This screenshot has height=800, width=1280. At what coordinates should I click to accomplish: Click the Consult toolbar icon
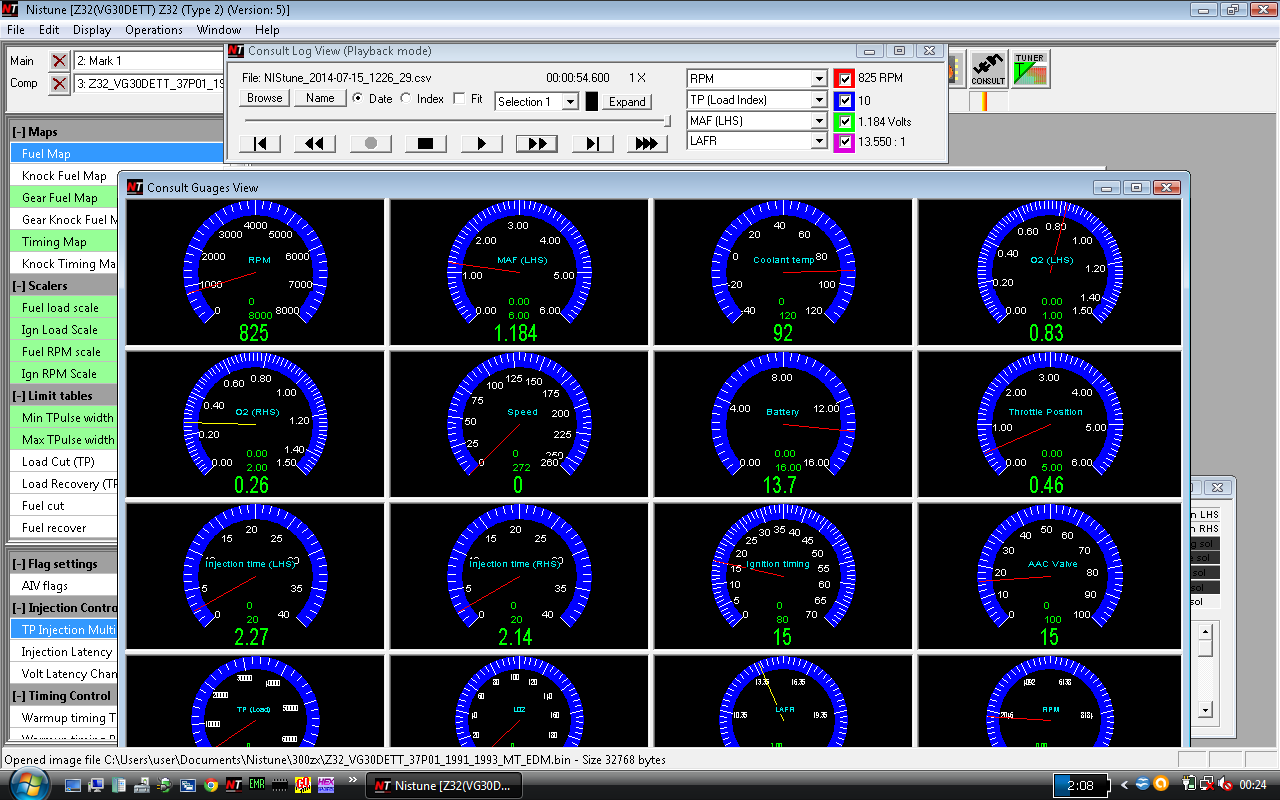coord(988,69)
